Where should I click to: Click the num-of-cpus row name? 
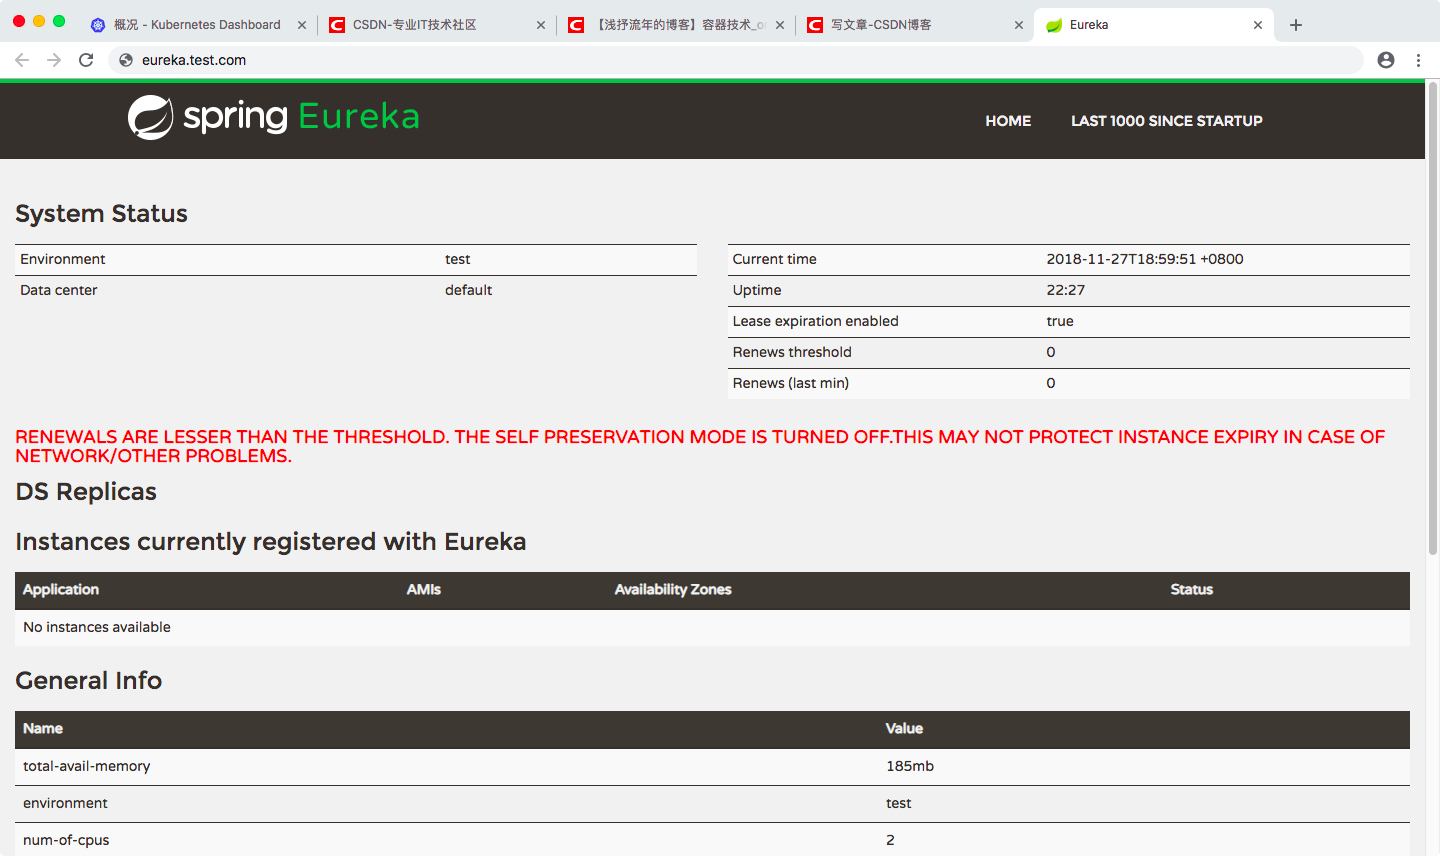[66, 840]
